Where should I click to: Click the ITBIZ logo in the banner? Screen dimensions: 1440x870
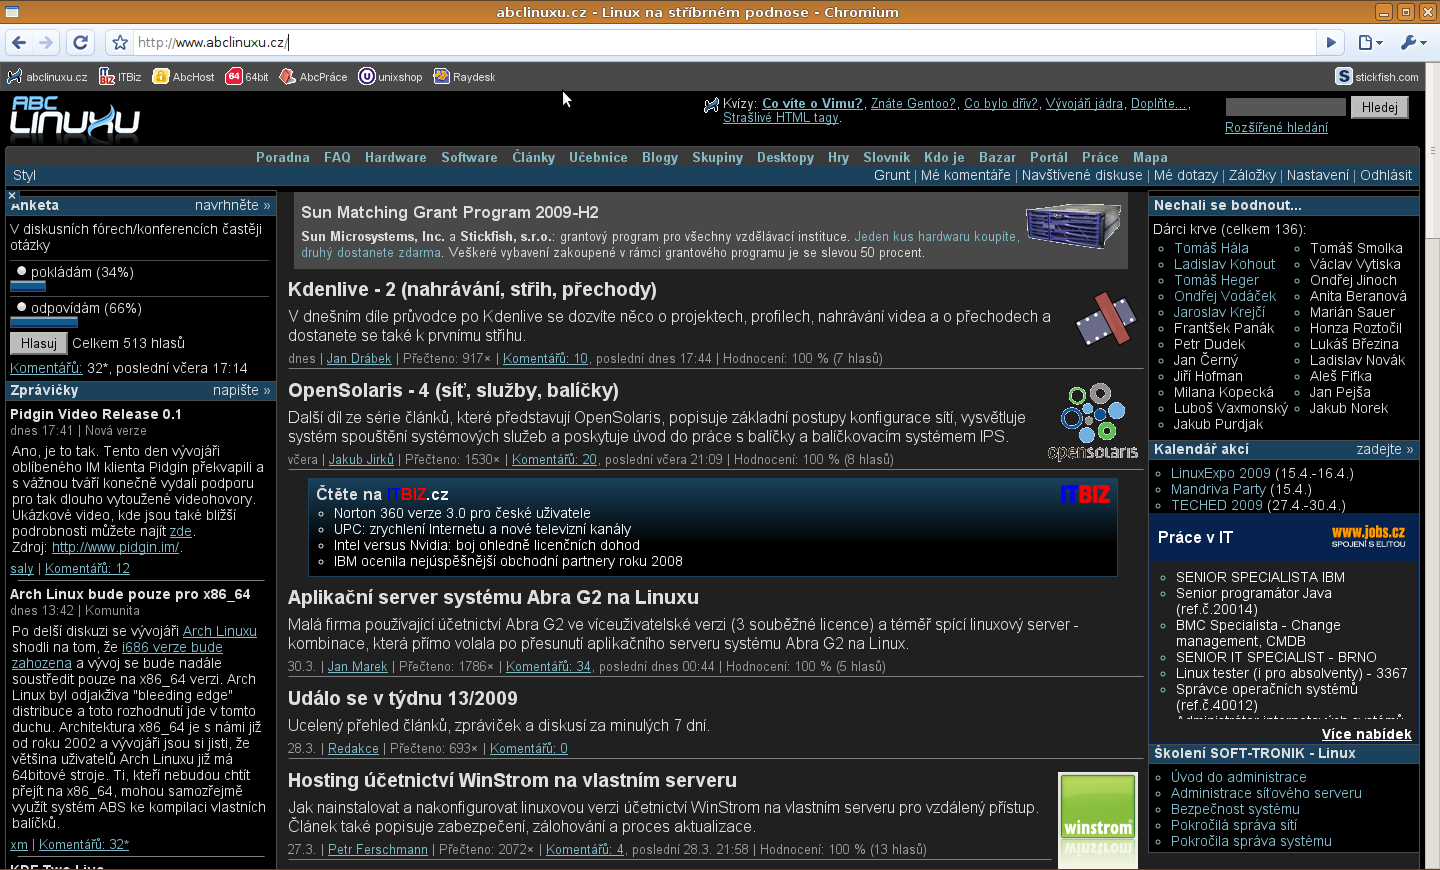tap(1085, 494)
